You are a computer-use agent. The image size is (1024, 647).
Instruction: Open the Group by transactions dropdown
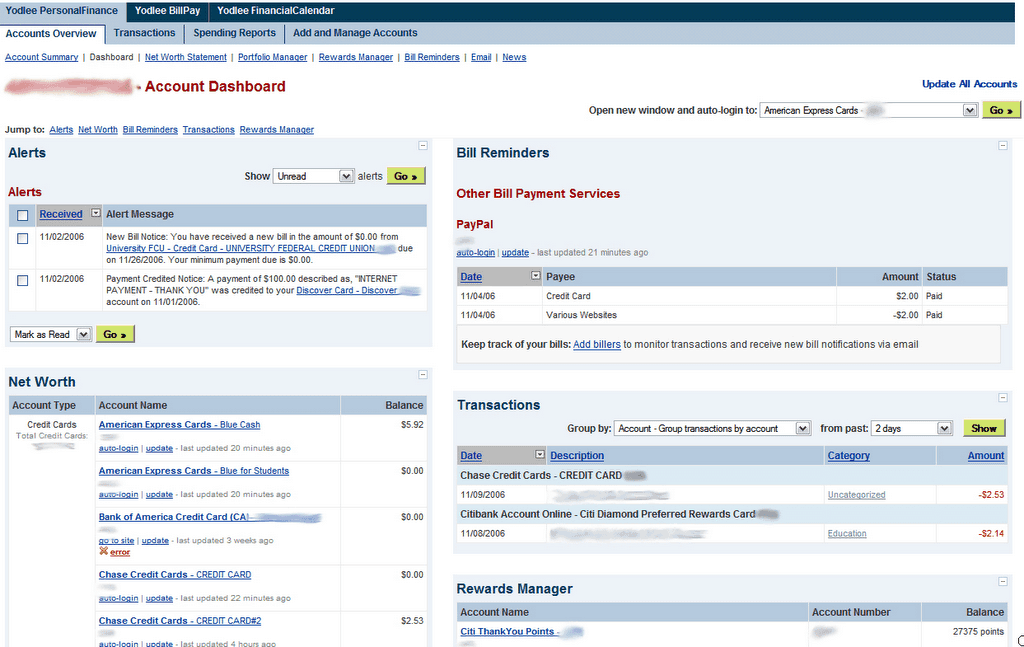pos(712,428)
